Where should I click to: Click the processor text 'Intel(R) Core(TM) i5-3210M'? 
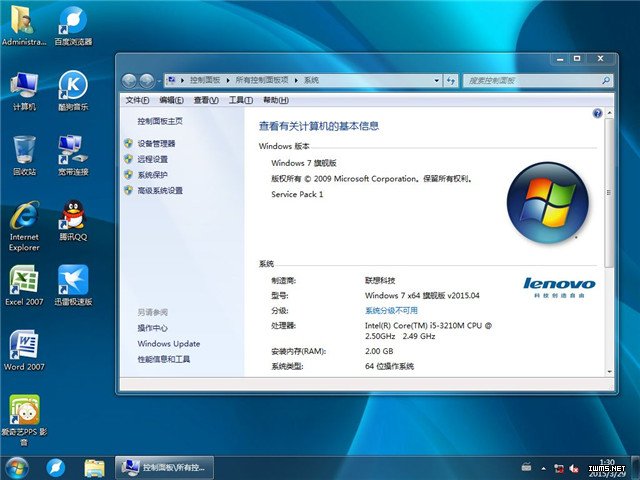click(x=415, y=326)
